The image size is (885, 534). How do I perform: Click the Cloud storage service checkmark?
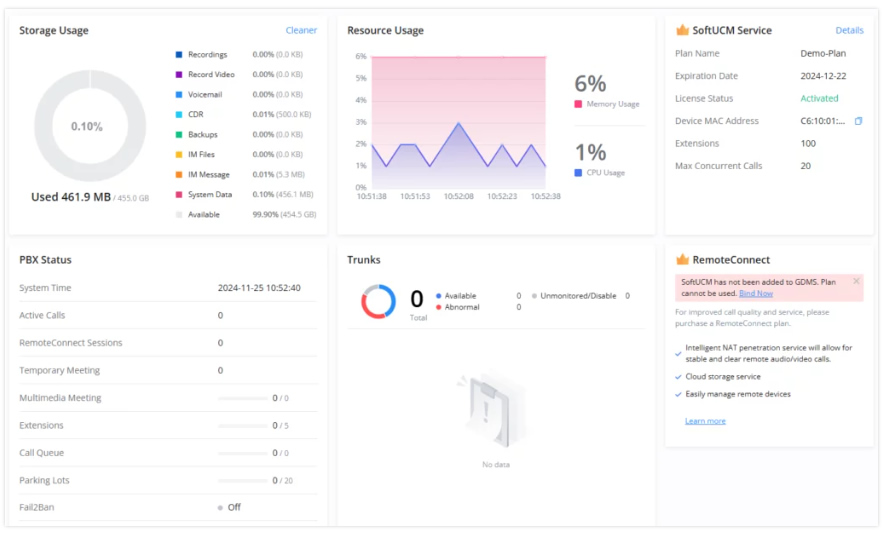[x=678, y=377]
